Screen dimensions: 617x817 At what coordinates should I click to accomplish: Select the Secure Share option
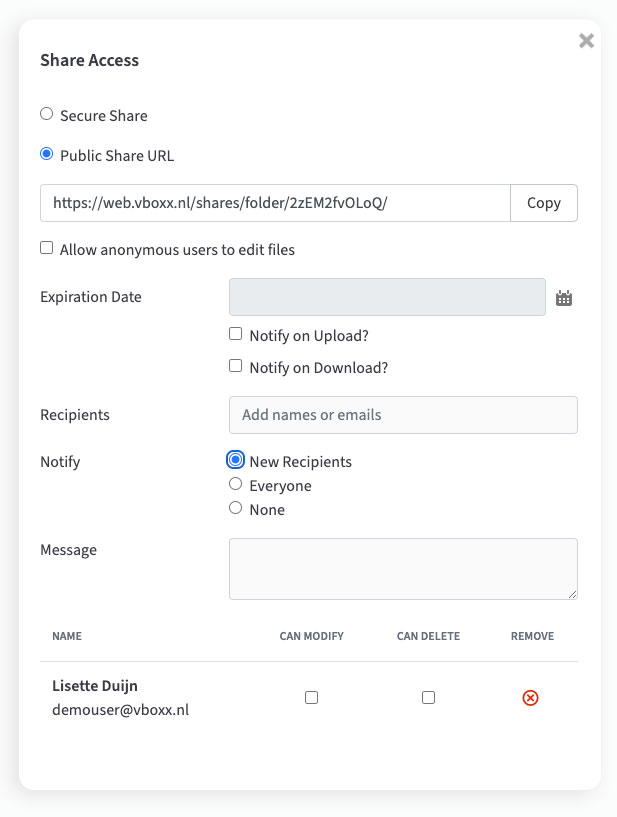46,113
